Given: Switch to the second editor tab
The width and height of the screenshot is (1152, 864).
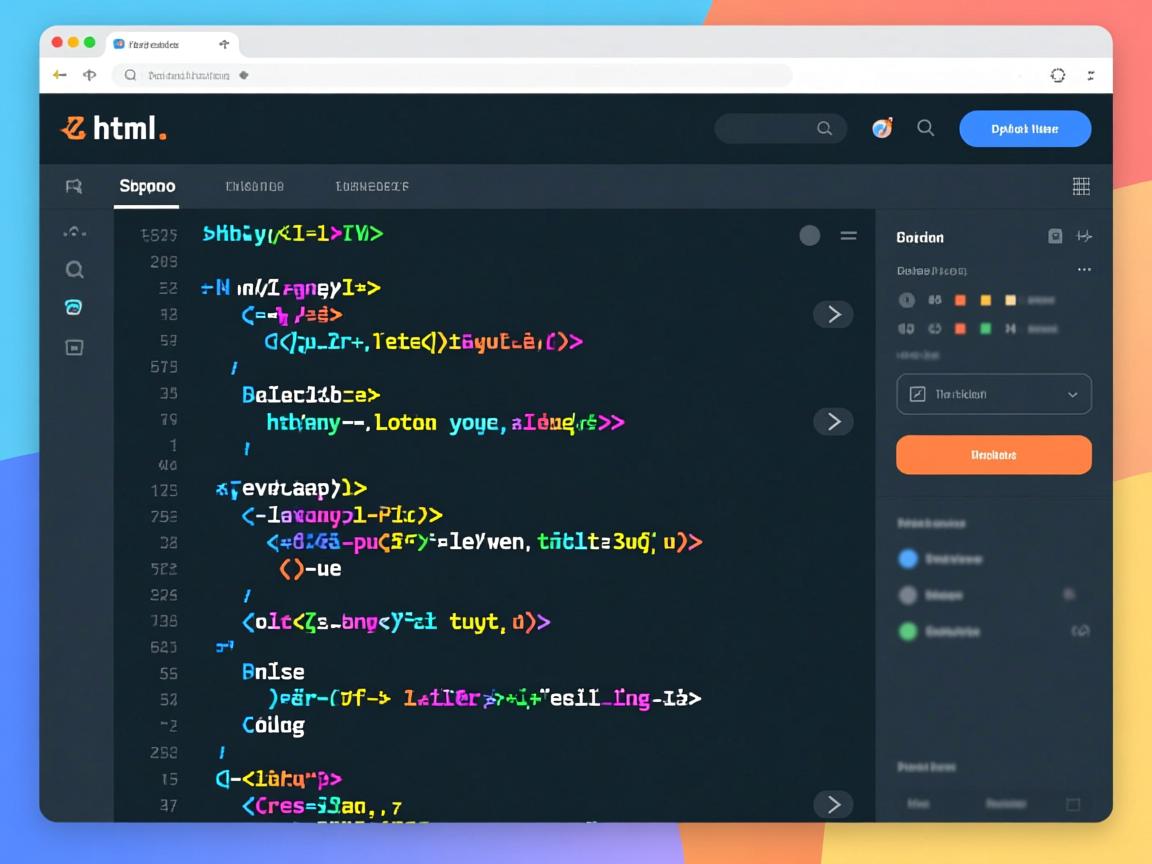Looking at the screenshot, I should click(x=254, y=186).
